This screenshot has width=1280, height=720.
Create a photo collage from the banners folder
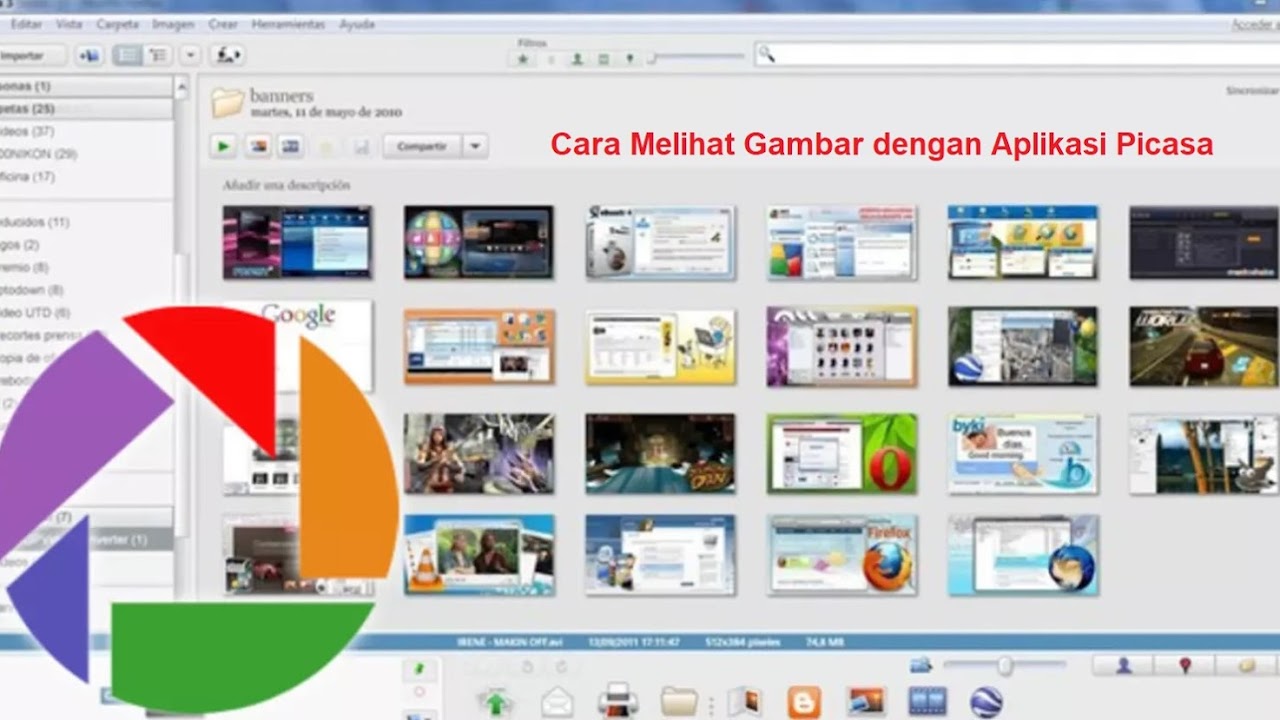click(x=258, y=147)
